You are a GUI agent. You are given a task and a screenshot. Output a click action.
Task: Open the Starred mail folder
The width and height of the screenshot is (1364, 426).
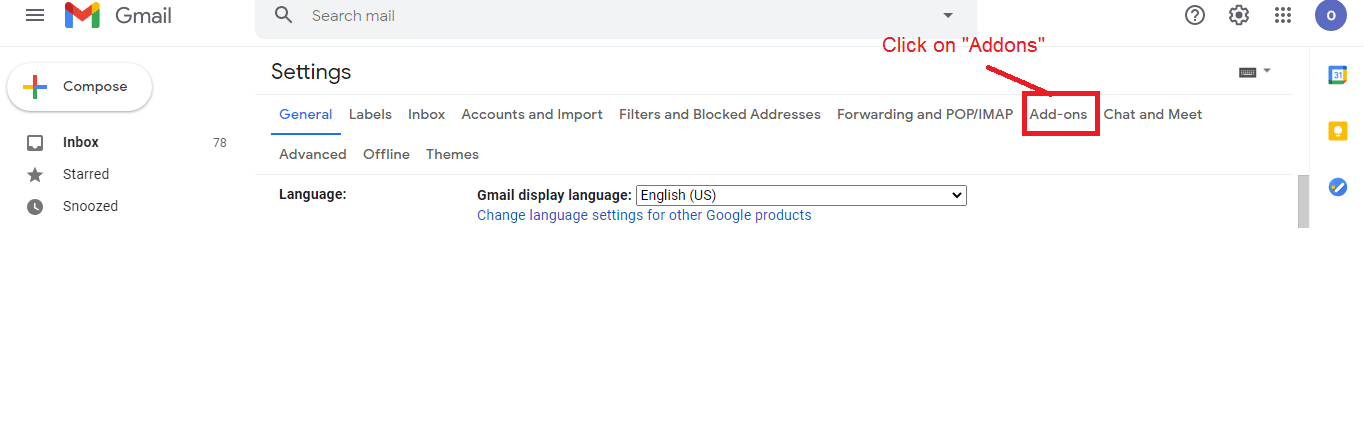[x=86, y=174]
